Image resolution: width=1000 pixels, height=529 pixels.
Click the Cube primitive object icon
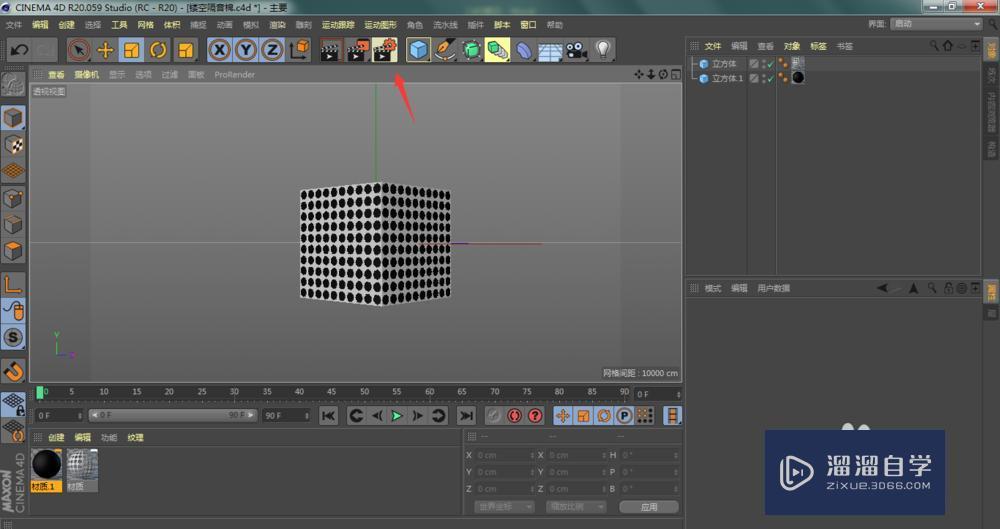click(x=419, y=50)
